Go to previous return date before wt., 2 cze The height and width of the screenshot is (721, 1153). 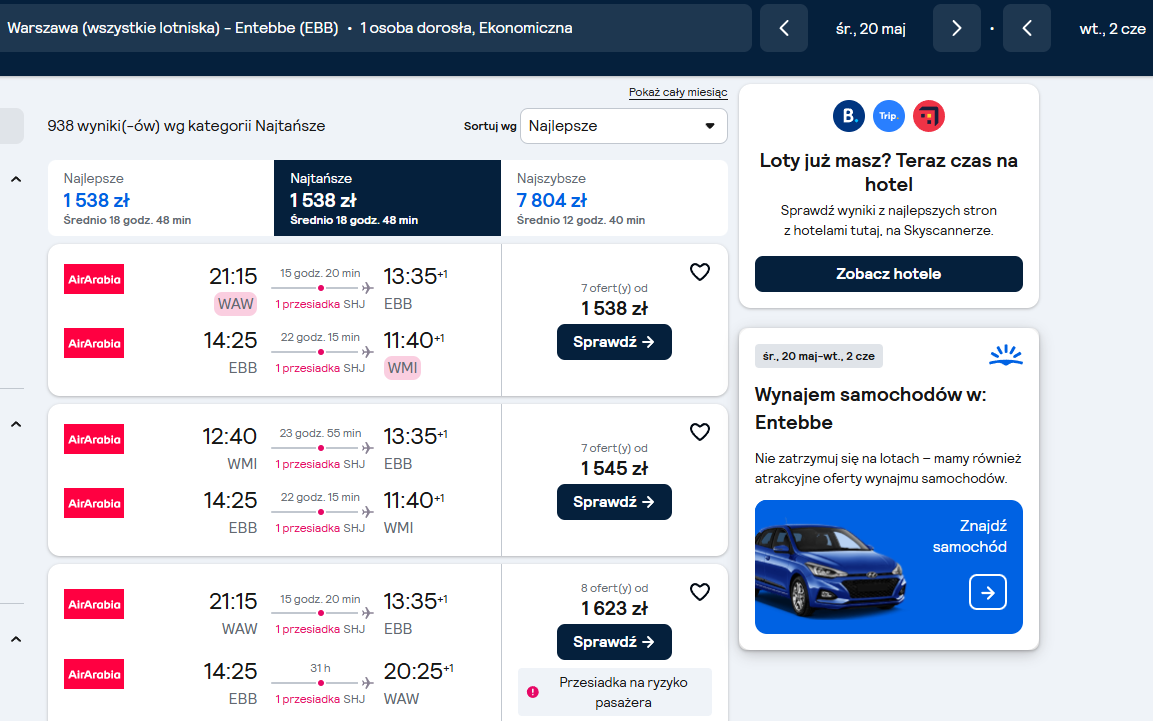click(1027, 28)
